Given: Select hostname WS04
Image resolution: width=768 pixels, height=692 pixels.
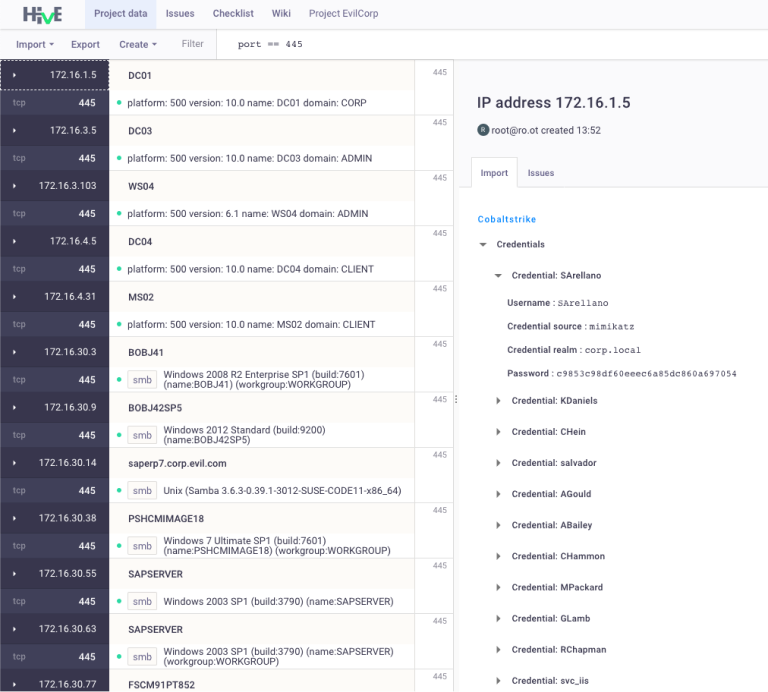Looking at the screenshot, I should 141,186.
